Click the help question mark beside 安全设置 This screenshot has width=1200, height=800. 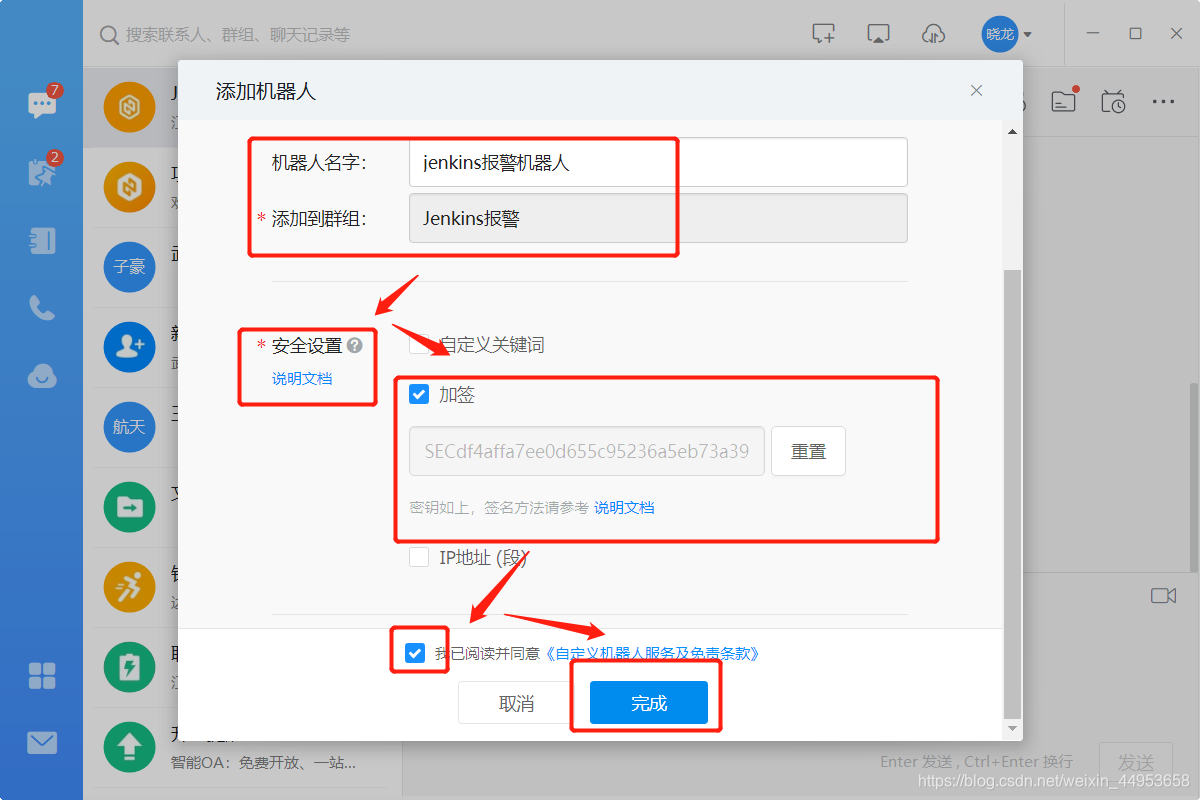(x=355, y=345)
